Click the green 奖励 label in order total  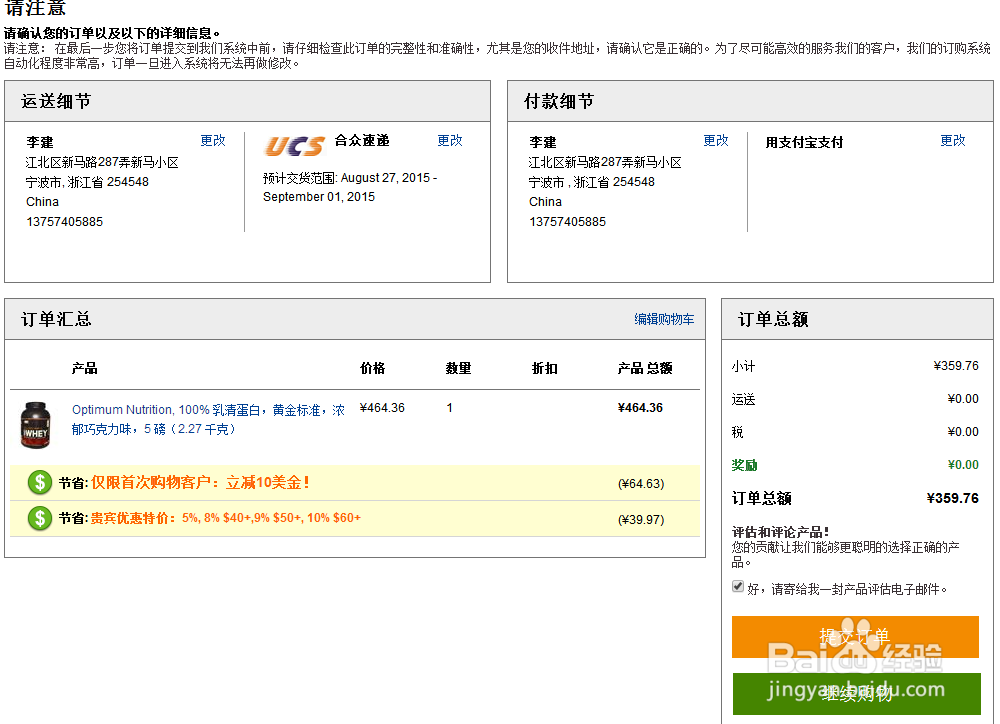pos(744,465)
